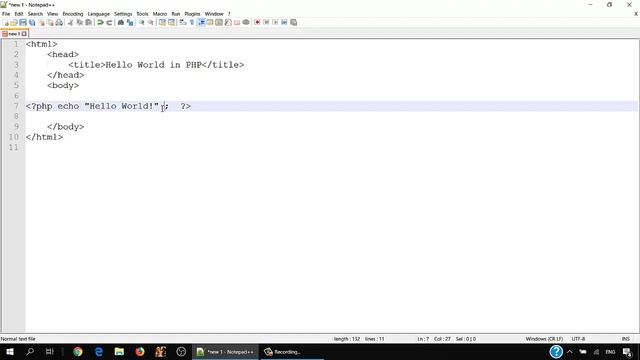The image size is (640, 360).
Task: Open the Macro menu
Action: coord(160,14)
